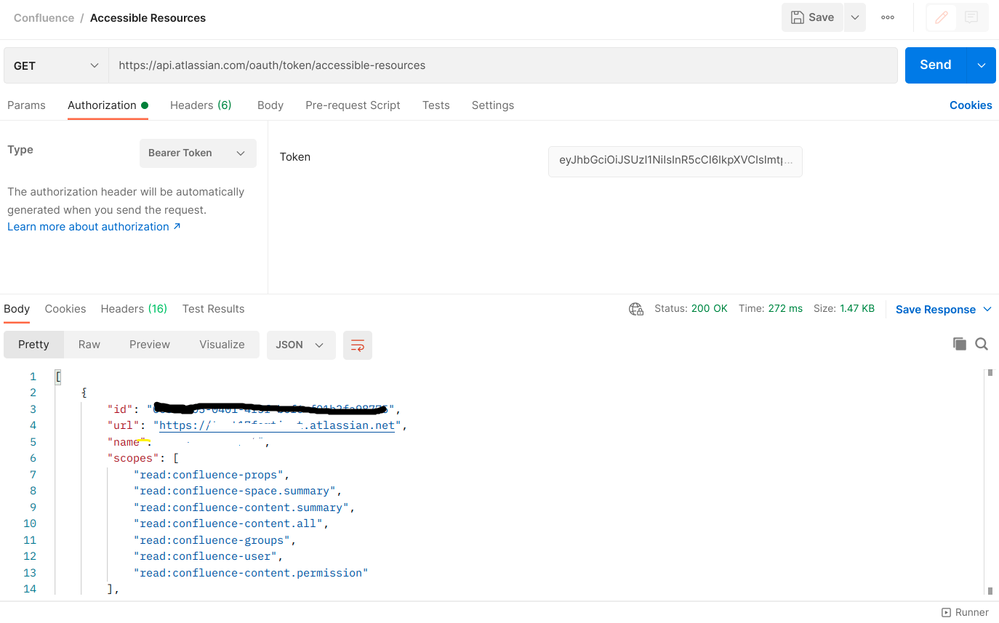Open the Bearer Token type dropdown
Viewport: 999px width, 623px height.
pyautogui.click(x=198, y=153)
